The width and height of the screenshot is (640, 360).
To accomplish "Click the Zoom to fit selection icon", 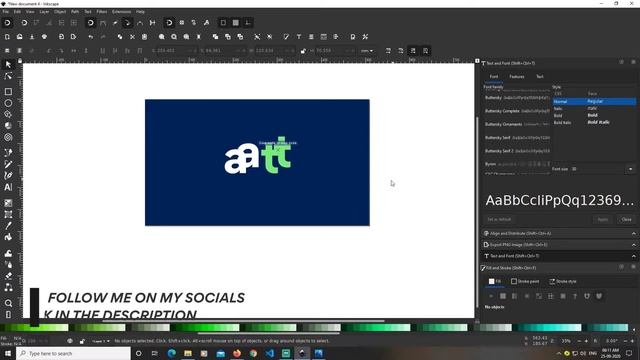I will (162, 37).
